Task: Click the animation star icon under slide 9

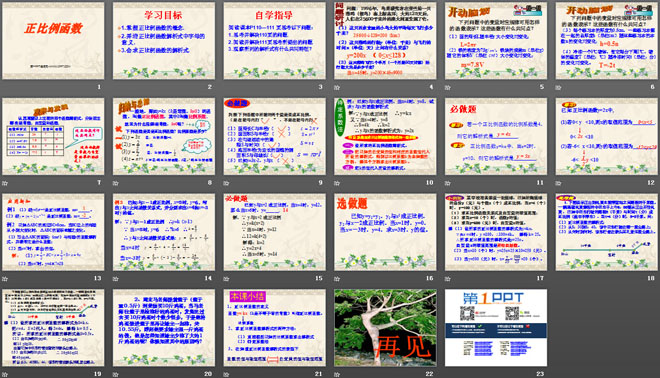Action: coord(226,183)
